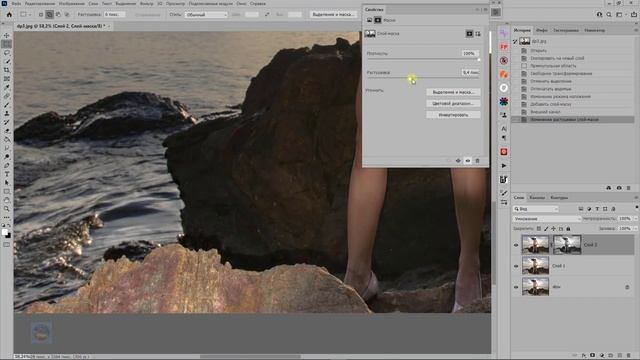Open the Filter menu
640x360 pixels.
click(147, 3)
